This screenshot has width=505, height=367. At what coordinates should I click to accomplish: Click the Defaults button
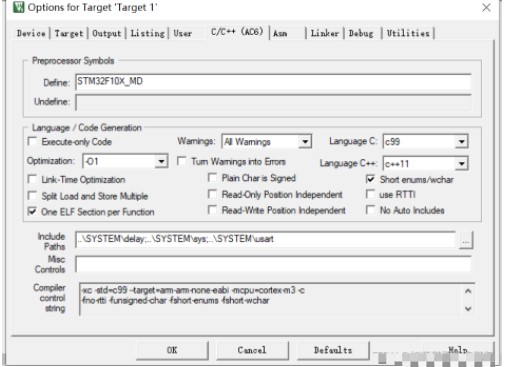click(x=333, y=350)
